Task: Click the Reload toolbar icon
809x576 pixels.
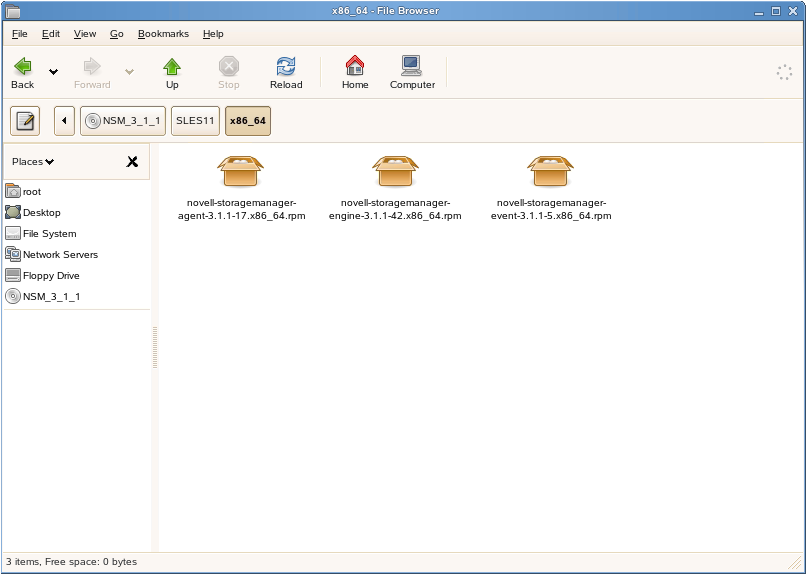Action: coord(286,66)
